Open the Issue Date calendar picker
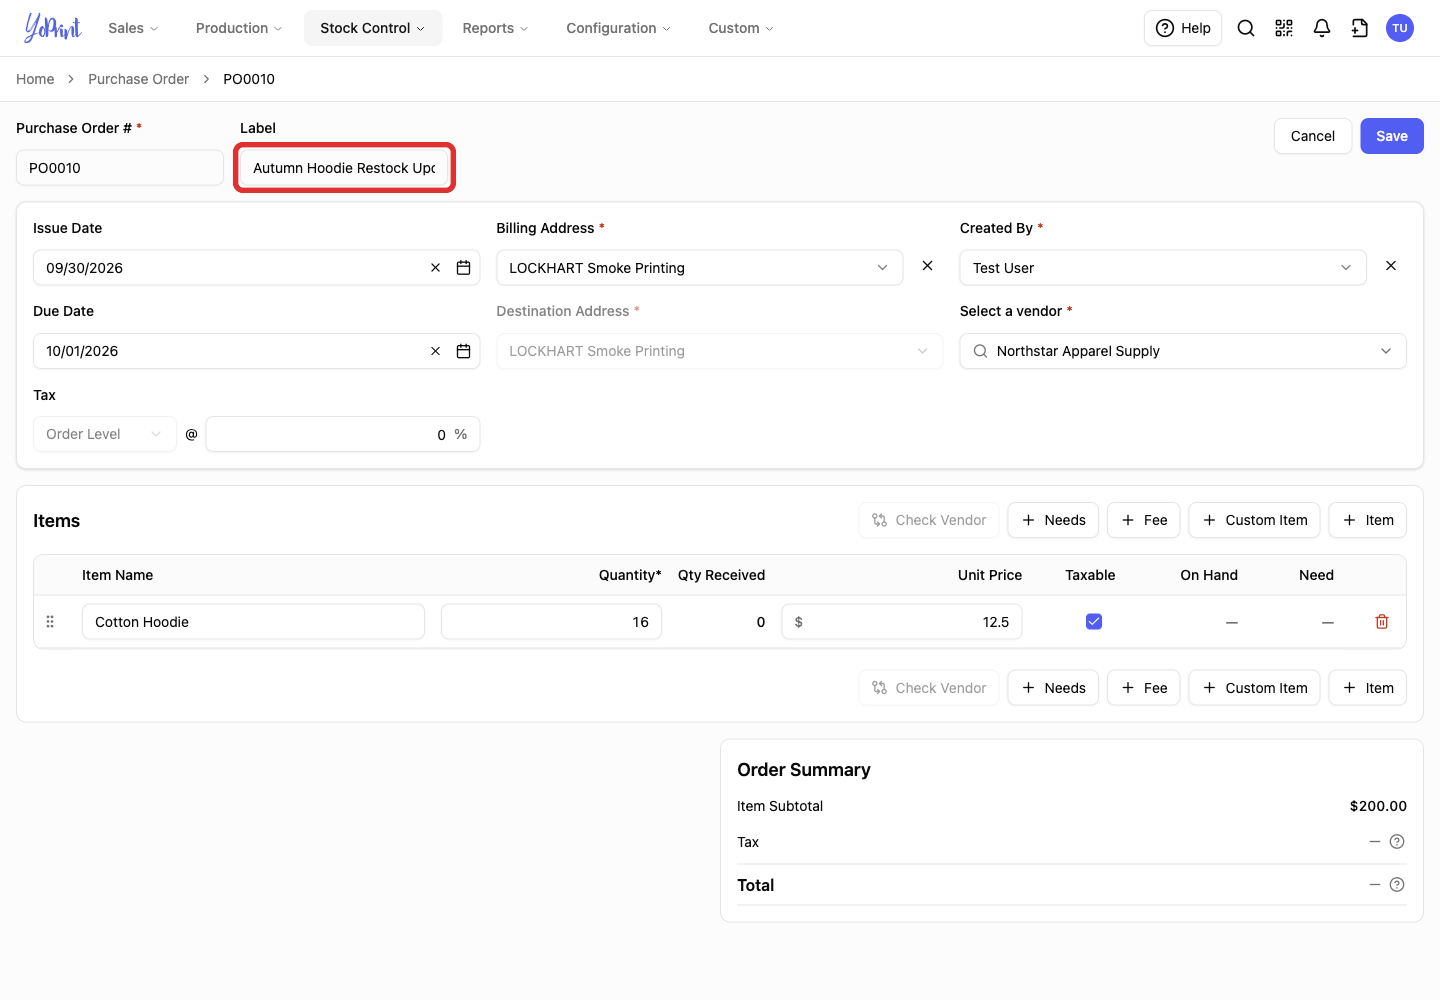 click(x=463, y=268)
